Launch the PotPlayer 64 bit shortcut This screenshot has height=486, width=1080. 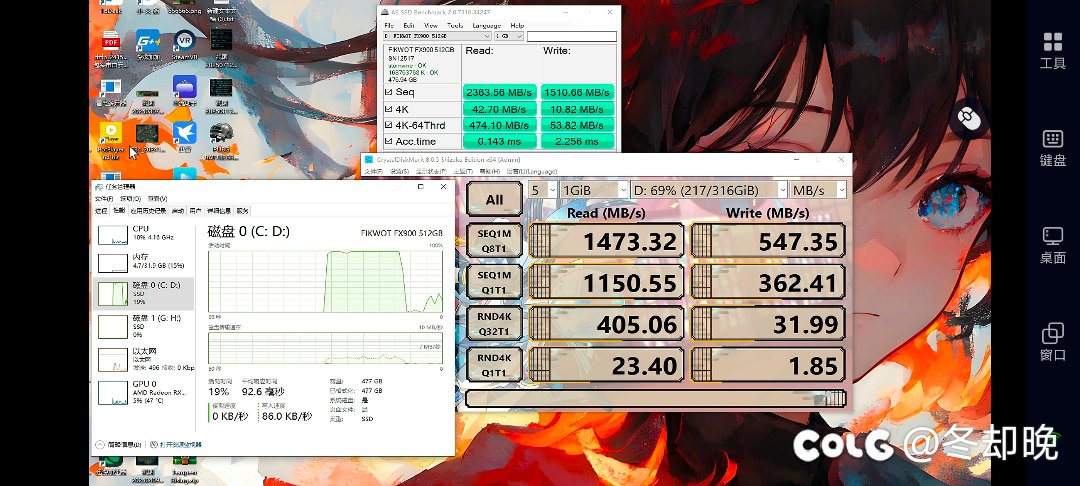(110, 133)
